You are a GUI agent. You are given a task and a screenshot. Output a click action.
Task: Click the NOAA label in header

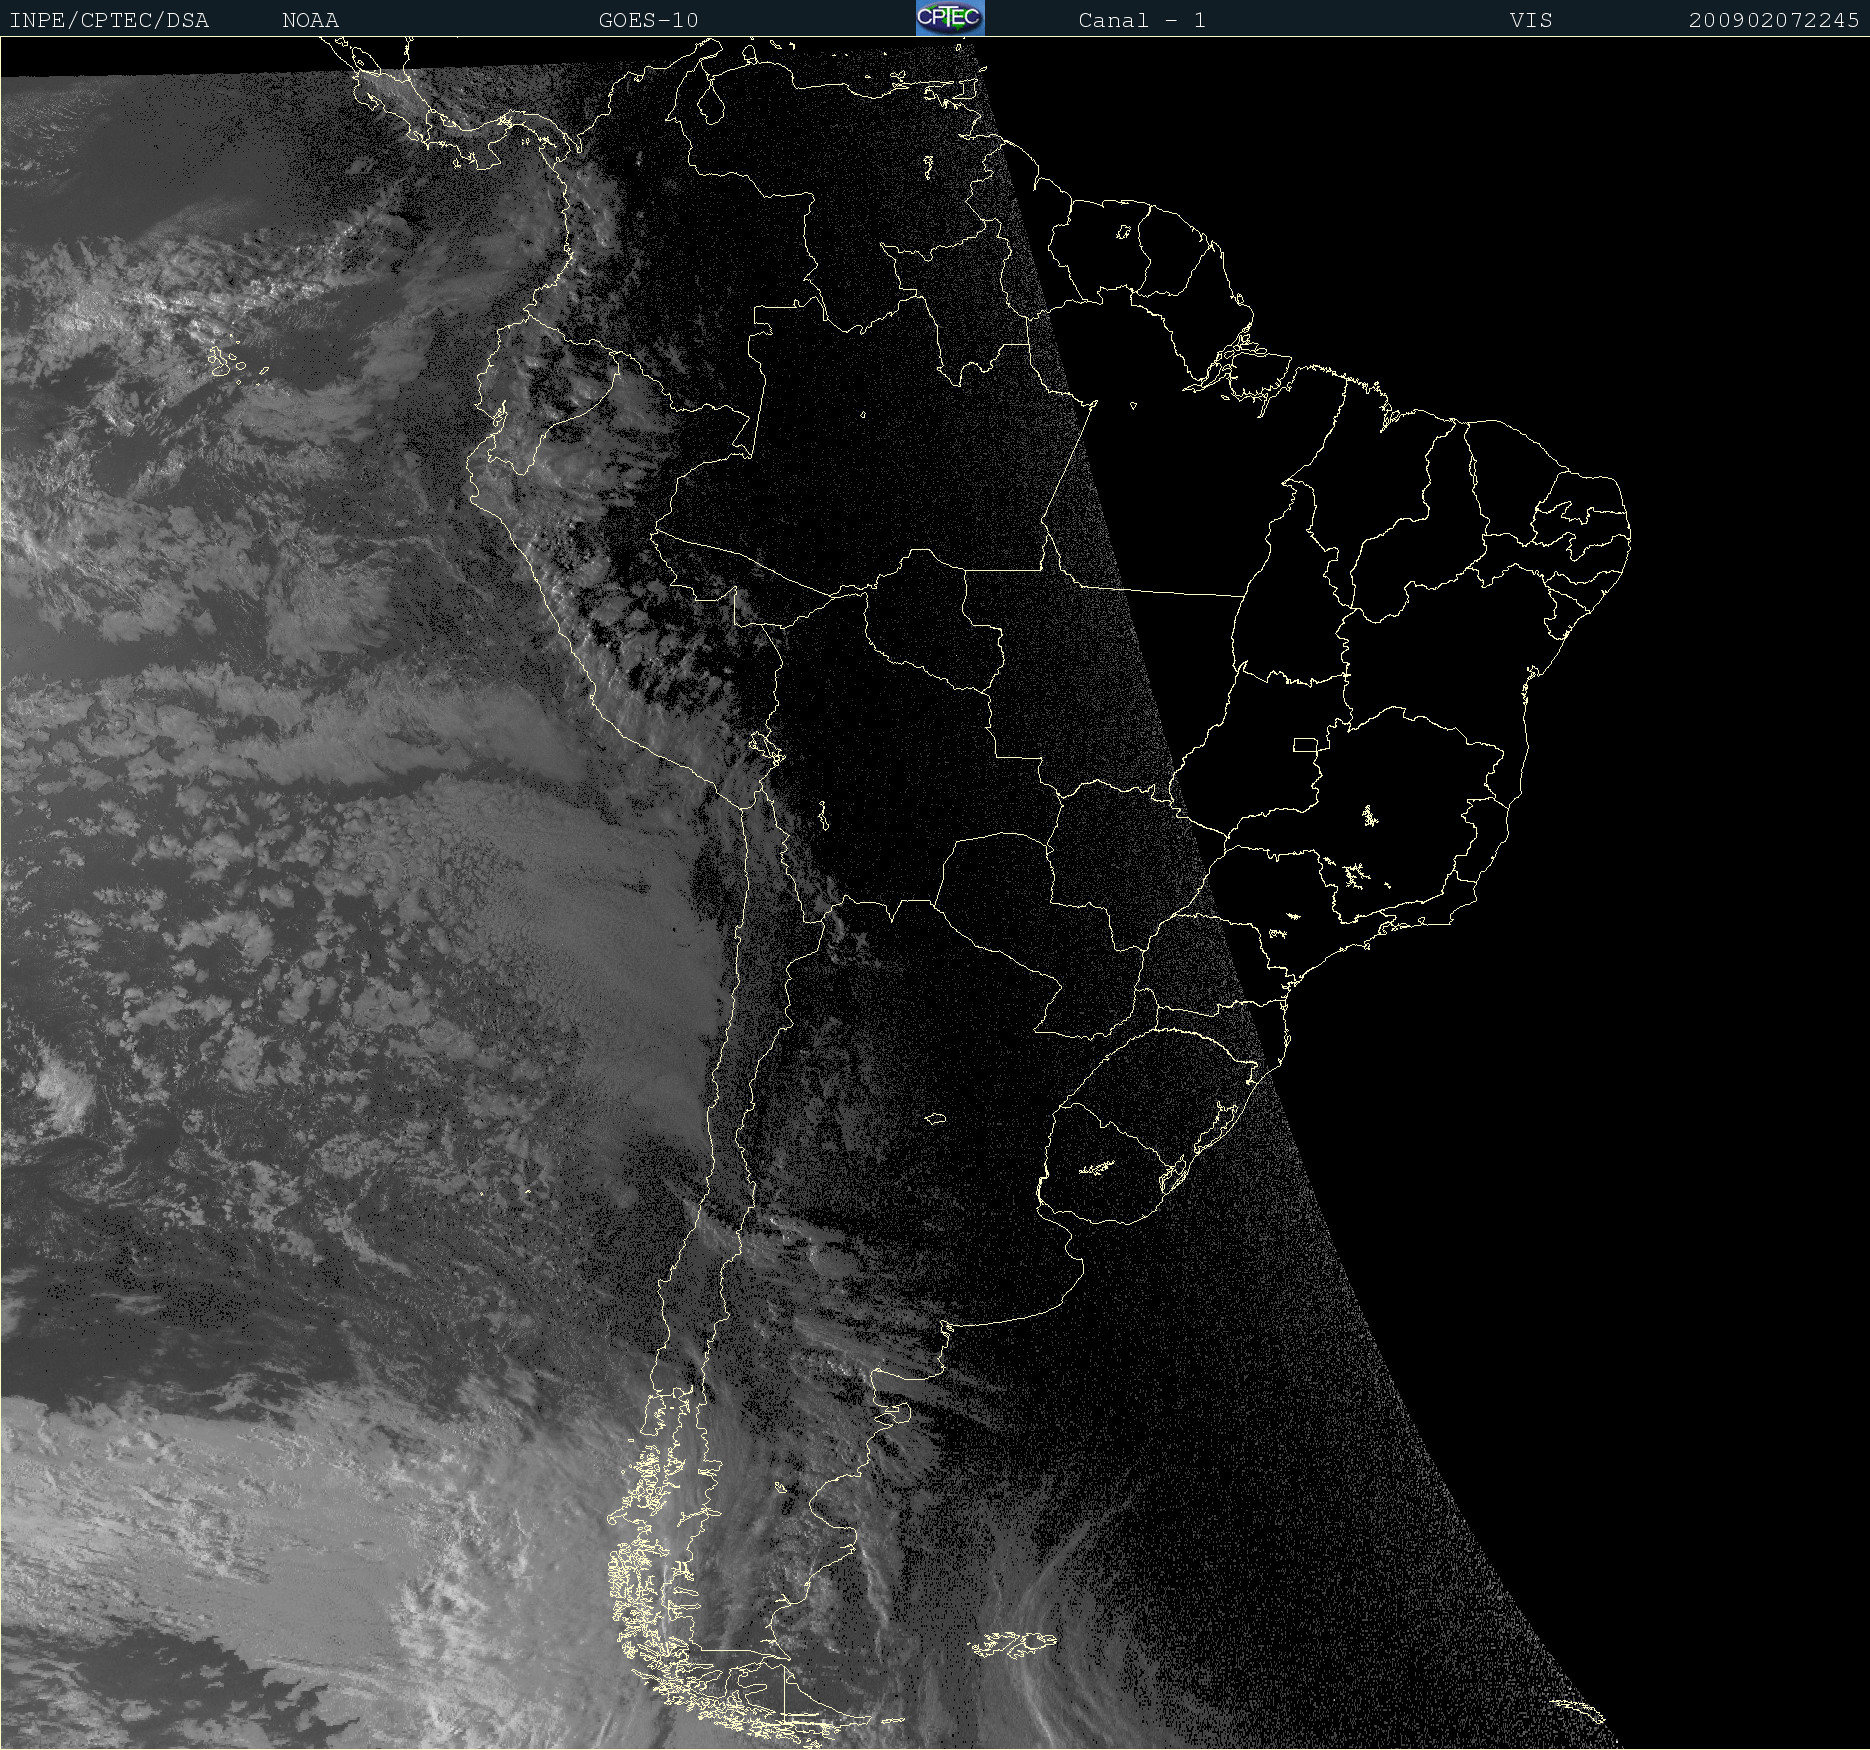pos(310,20)
